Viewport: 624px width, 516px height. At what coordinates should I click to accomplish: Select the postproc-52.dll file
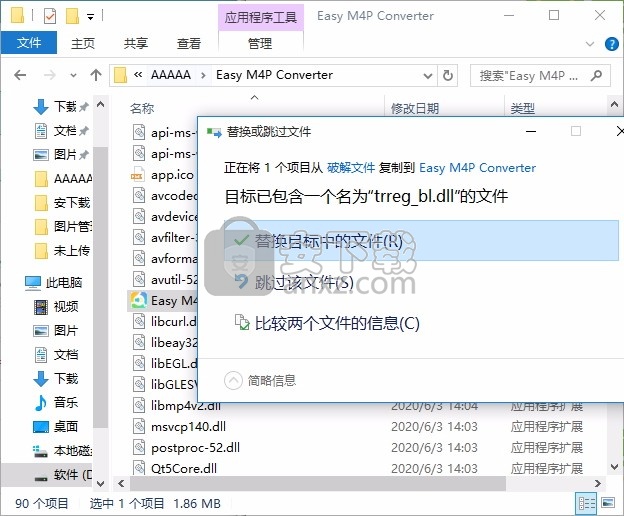pyautogui.click(x=195, y=448)
